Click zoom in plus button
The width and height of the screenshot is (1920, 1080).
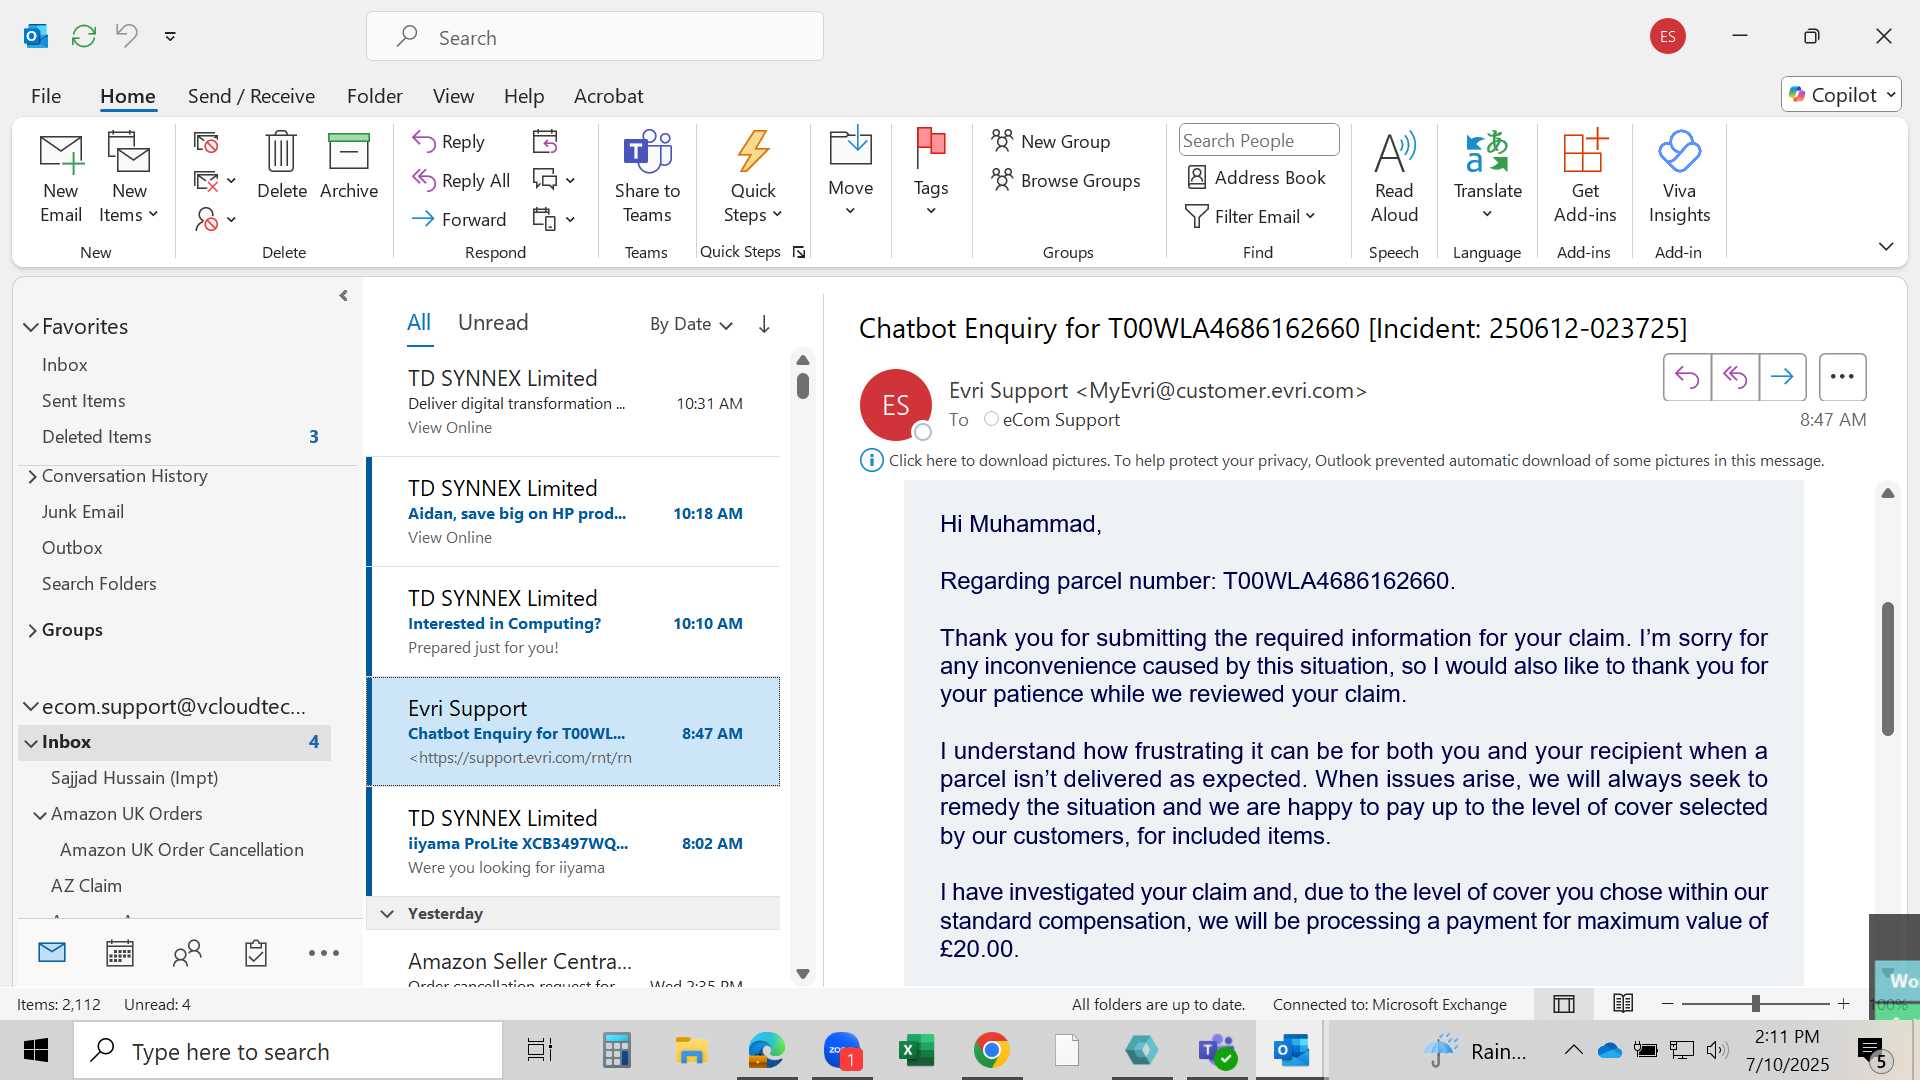1844,1003
